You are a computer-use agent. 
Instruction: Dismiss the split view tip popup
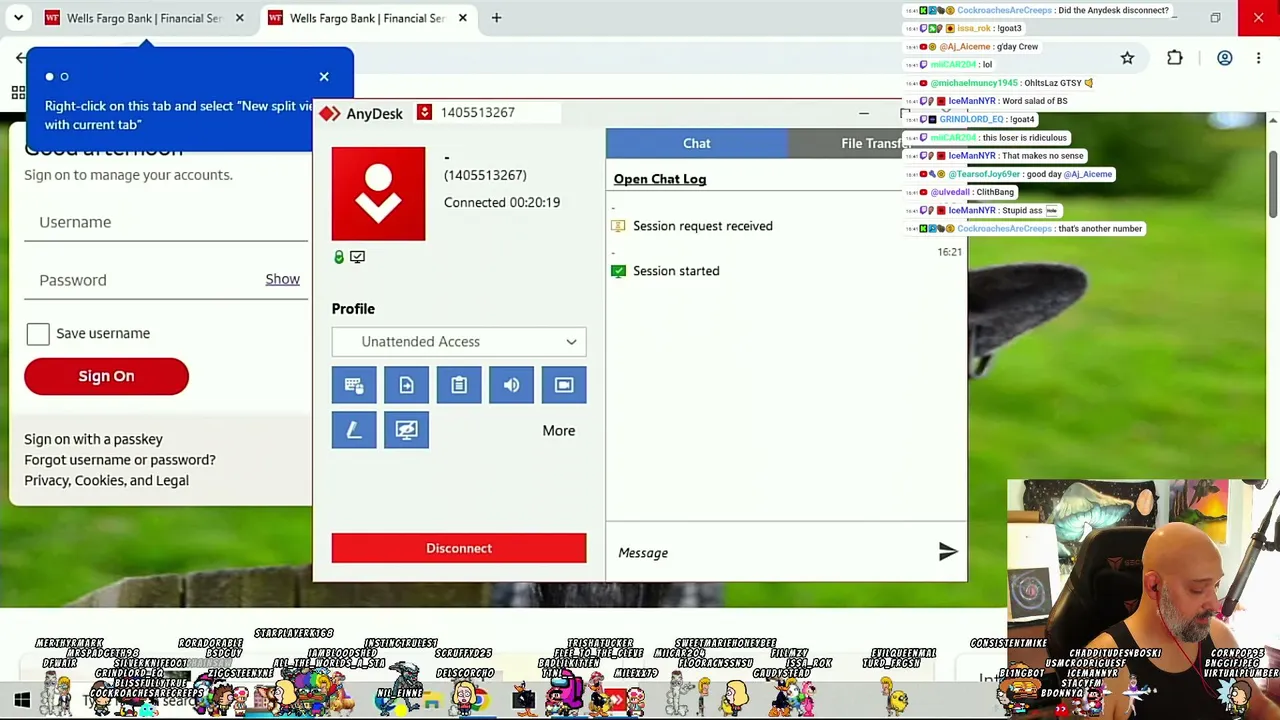click(324, 77)
